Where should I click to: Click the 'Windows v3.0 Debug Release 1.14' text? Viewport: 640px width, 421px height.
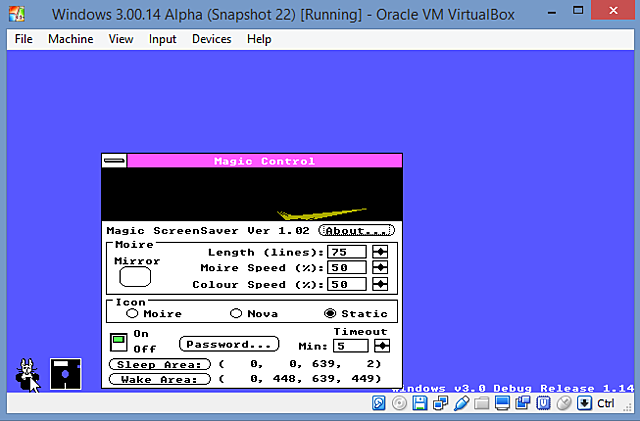click(x=513, y=388)
